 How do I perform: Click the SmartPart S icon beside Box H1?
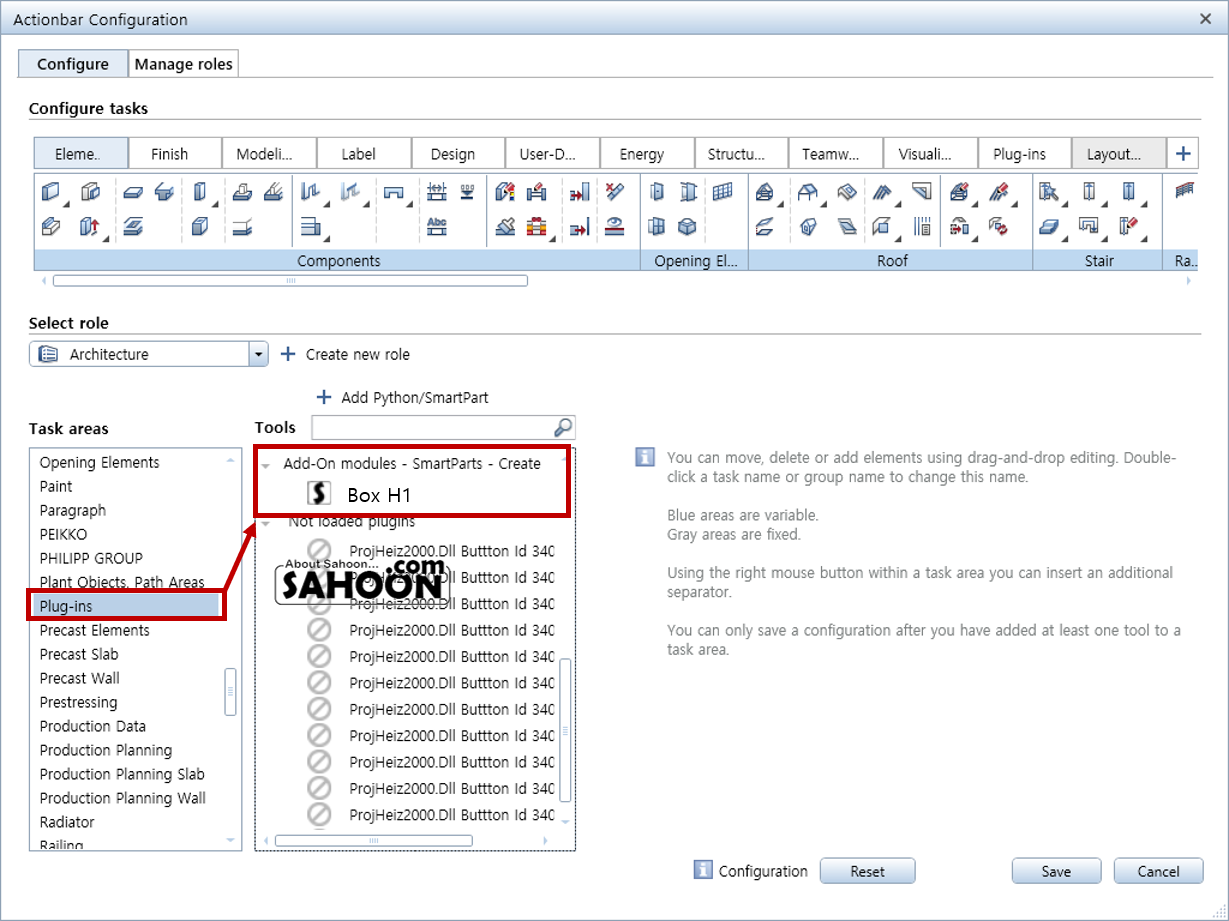pos(319,493)
